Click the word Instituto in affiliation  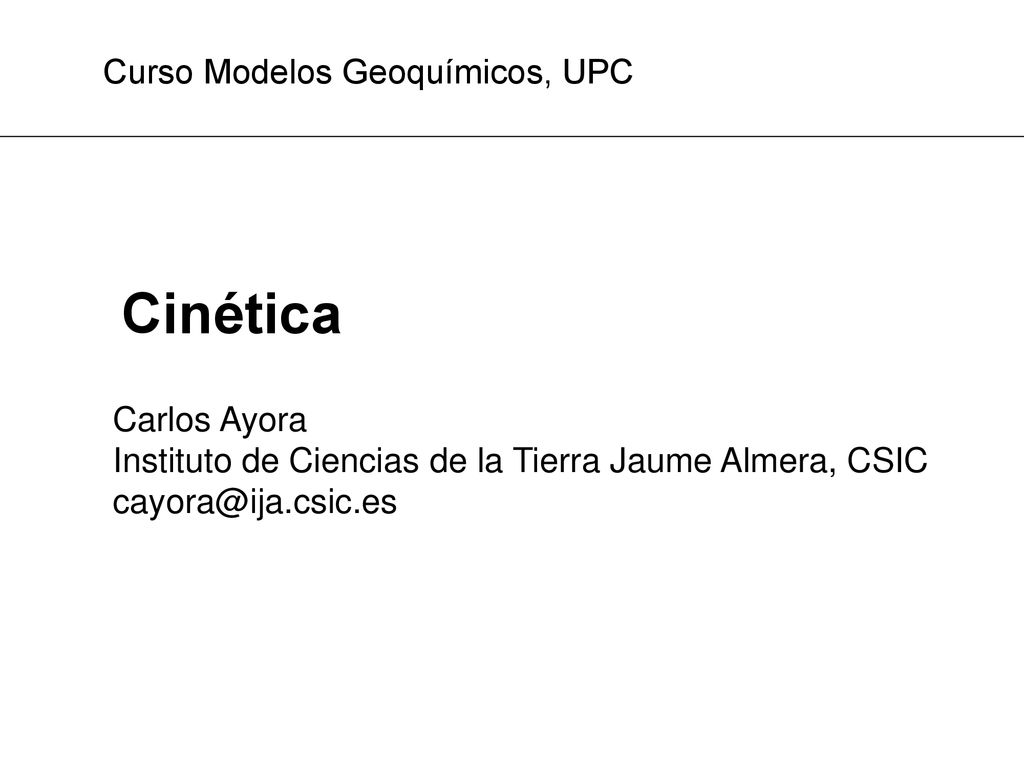pyautogui.click(x=172, y=460)
